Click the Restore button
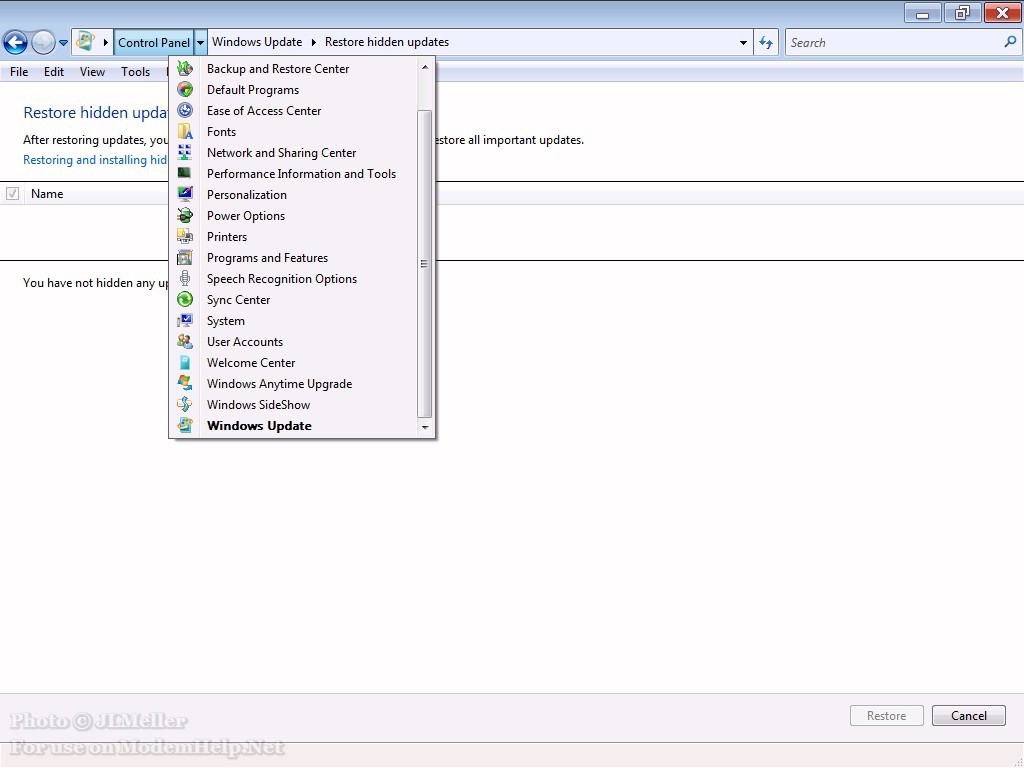Screen dimensions: 1024x768 (x=886, y=715)
